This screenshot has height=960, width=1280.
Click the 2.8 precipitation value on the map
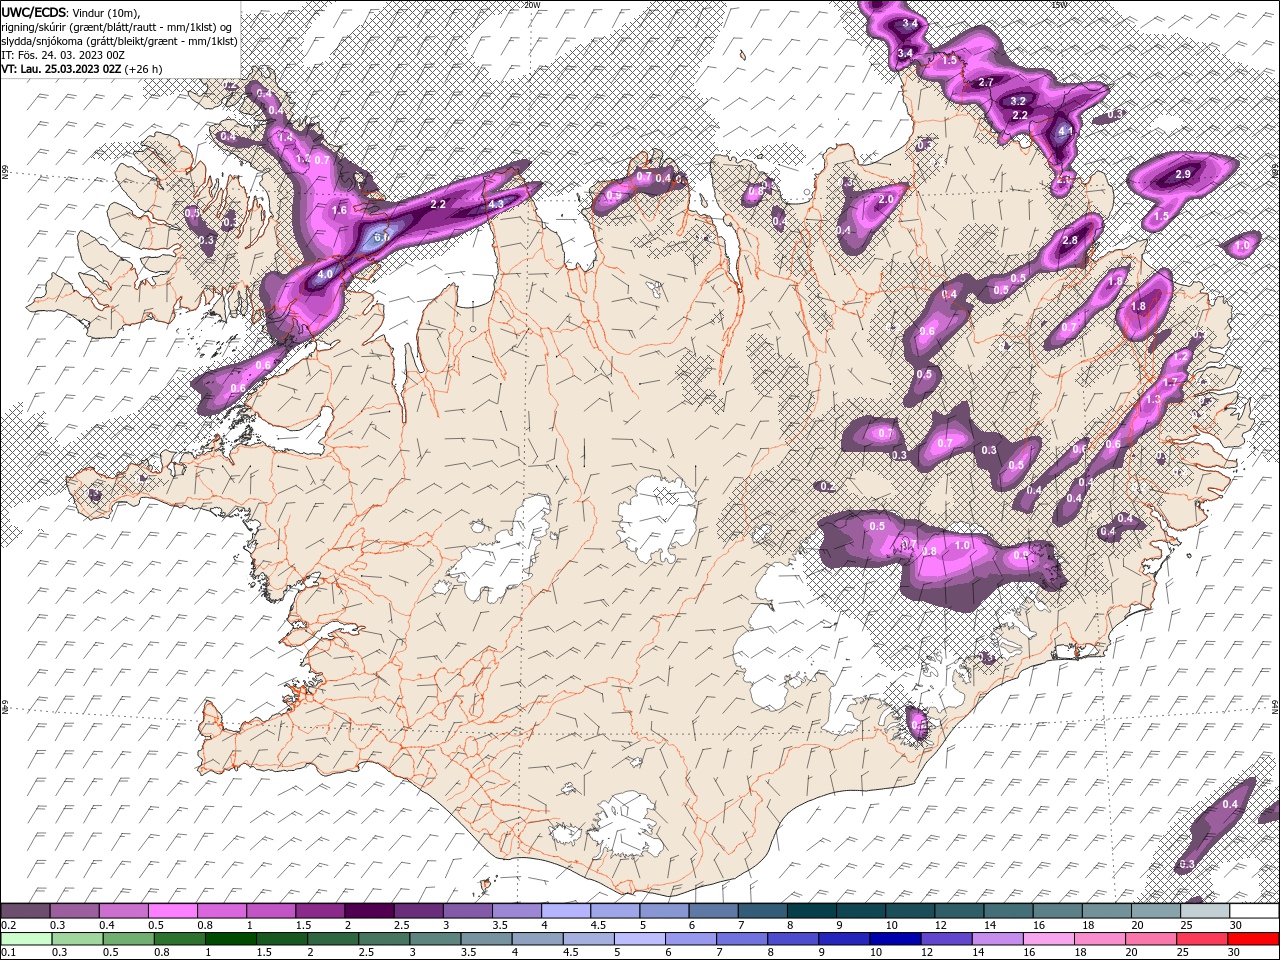pyautogui.click(x=1070, y=241)
